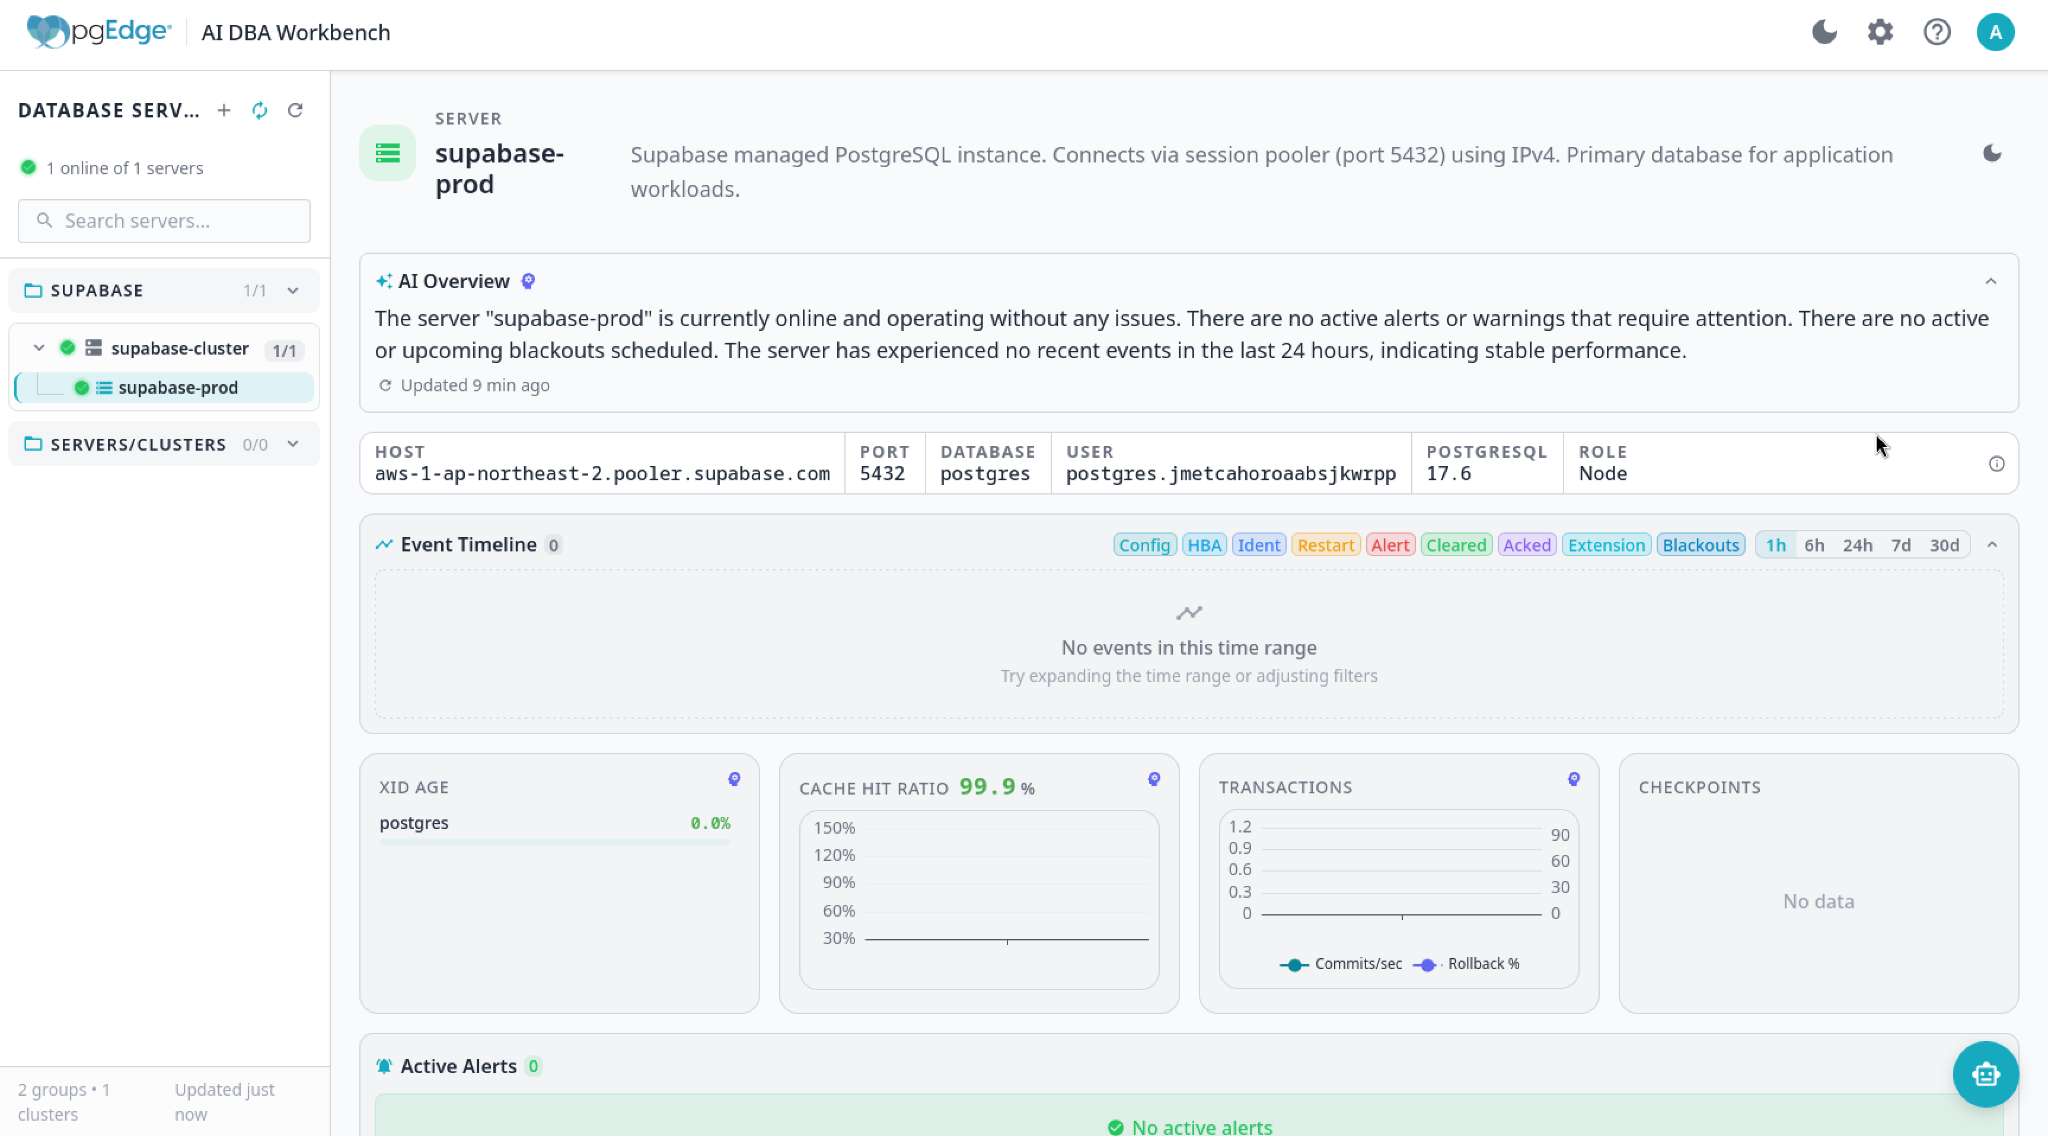Click the Cache Hit Ratio chart
This screenshot has width=2048, height=1136.
pyautogui.click(x=979, y=899)
